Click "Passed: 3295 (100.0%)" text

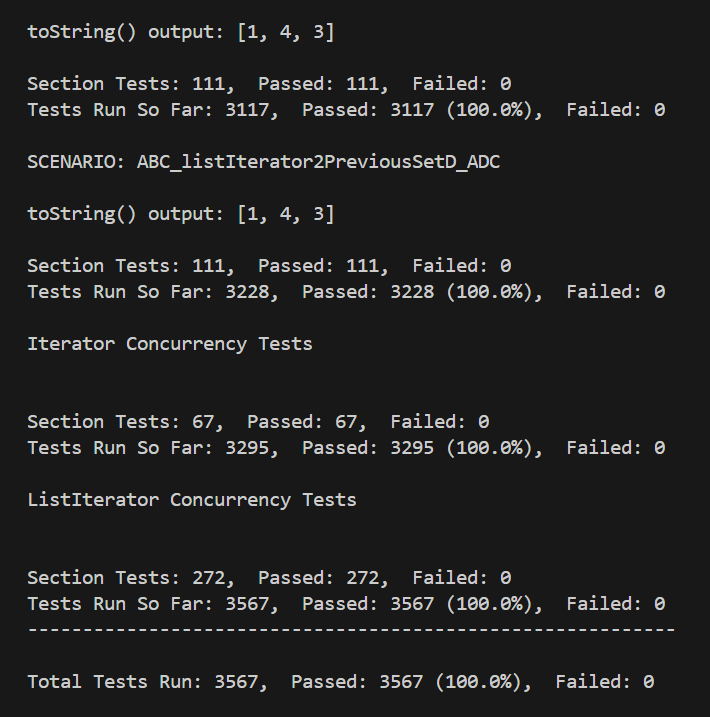click(x=422, y=448)
